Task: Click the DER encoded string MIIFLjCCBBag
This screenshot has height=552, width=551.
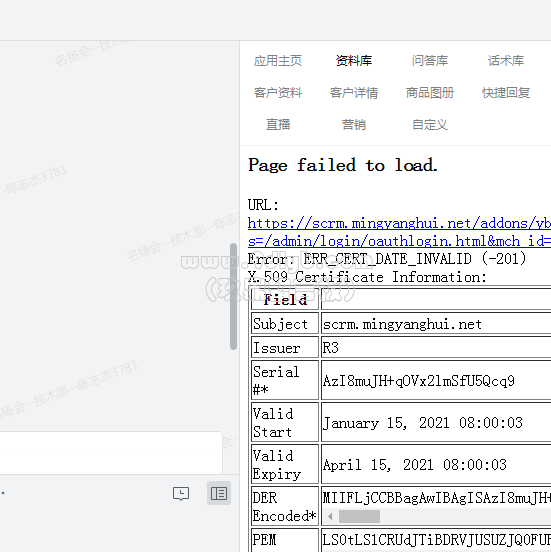Action: coord(437,498)
